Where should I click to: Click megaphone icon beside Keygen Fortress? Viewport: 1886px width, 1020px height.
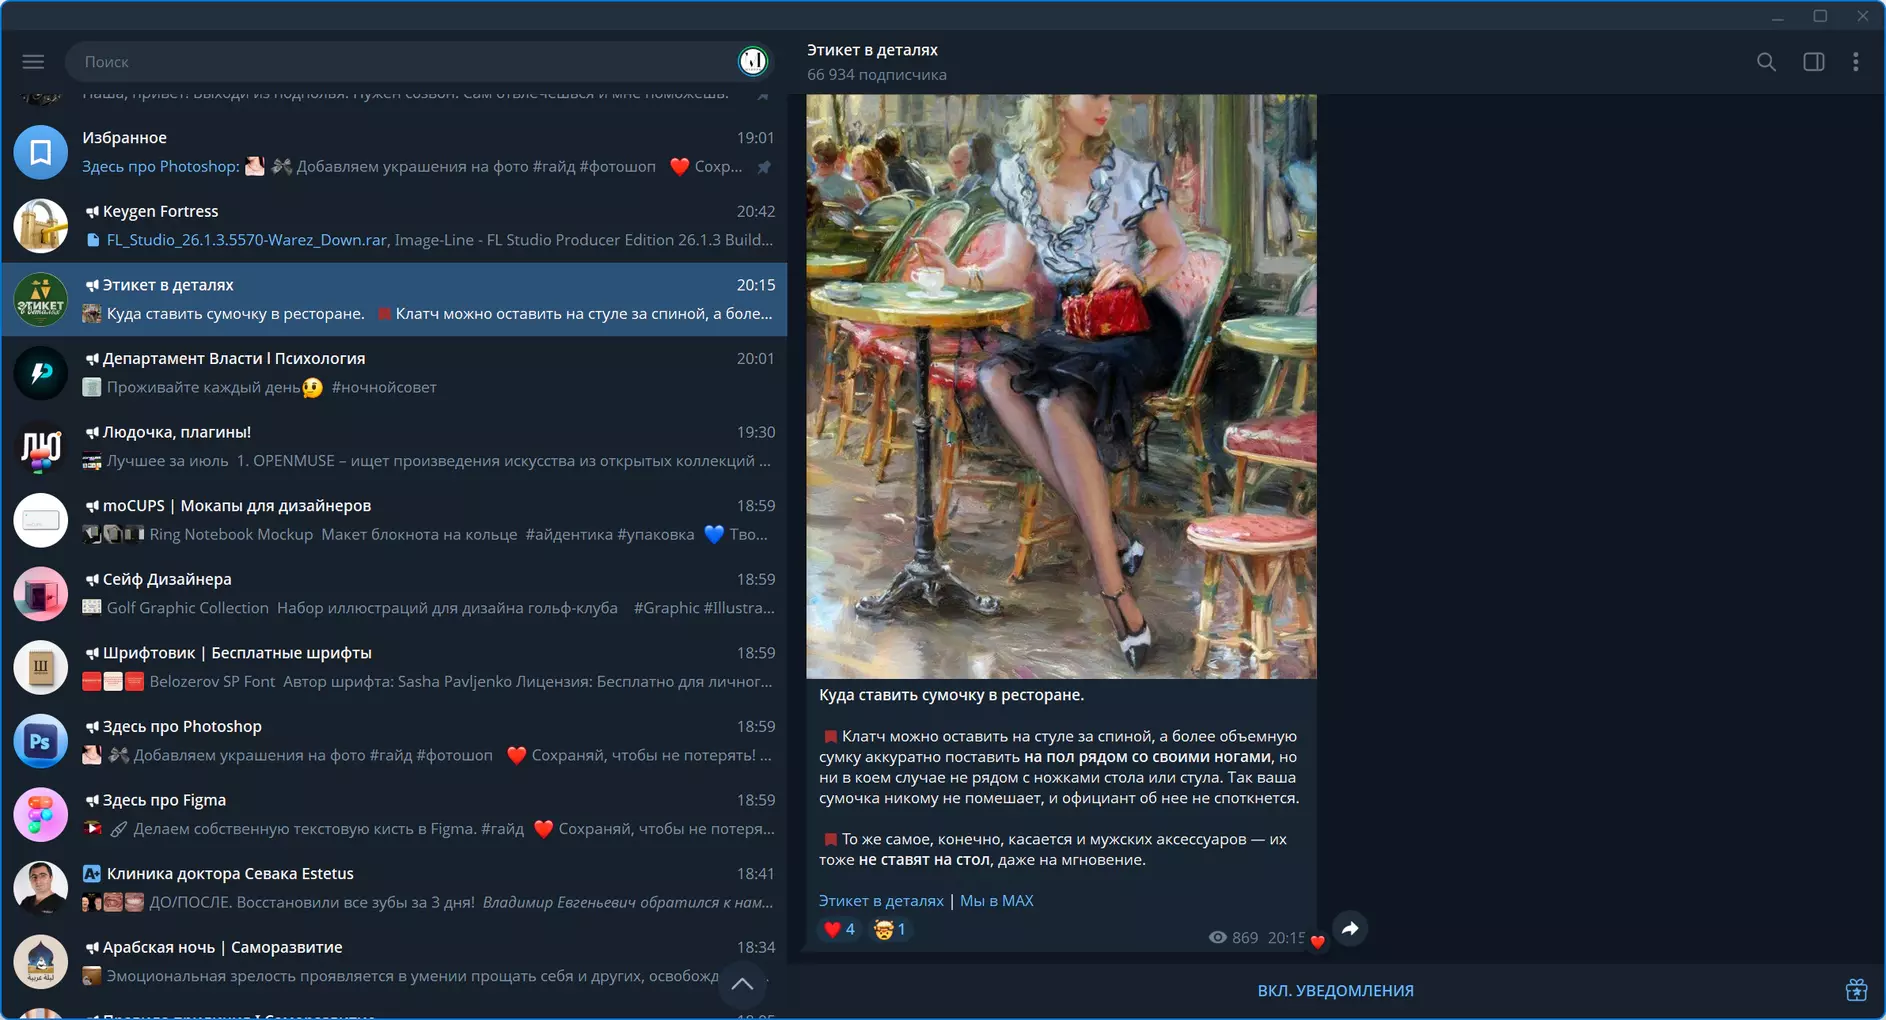(x=92, y=212)
